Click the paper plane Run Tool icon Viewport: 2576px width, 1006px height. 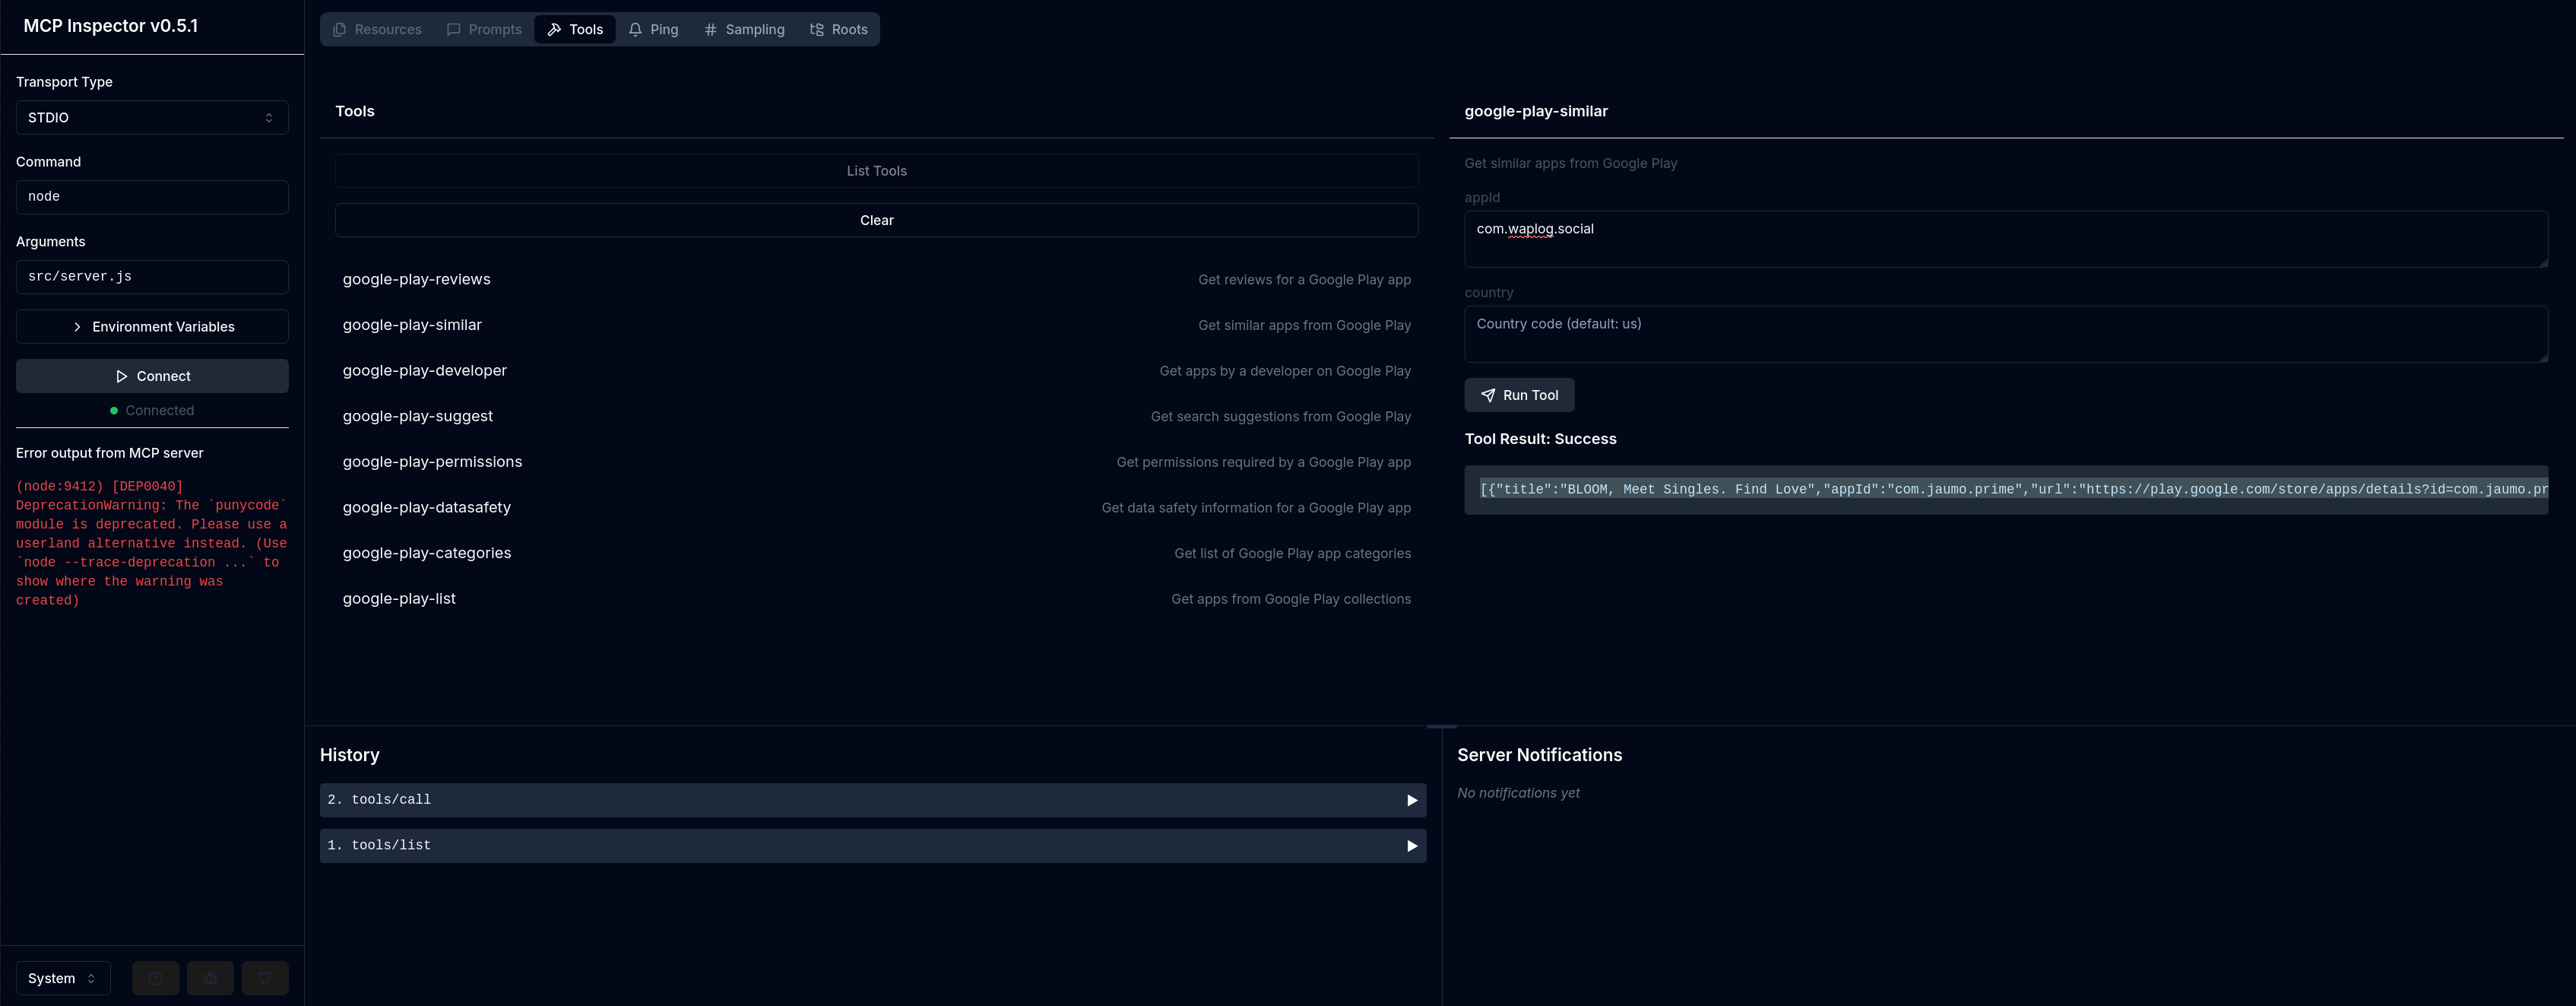point(1488,395)
